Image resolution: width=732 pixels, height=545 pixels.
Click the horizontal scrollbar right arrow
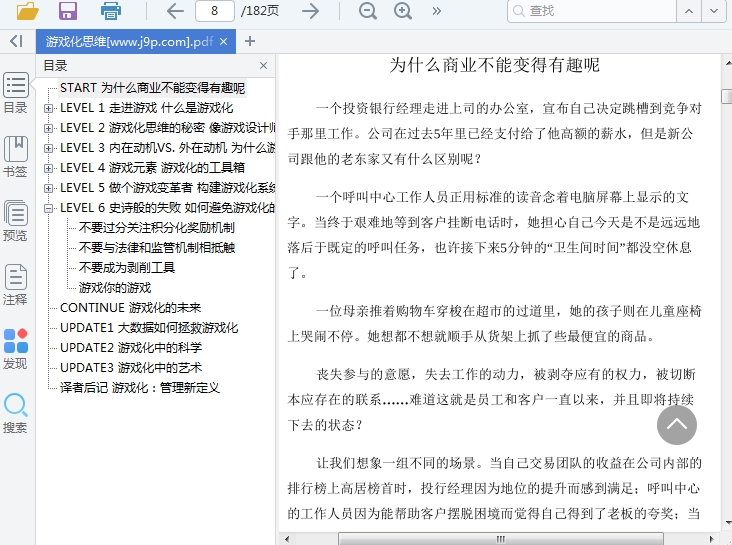tap(711, 539)
